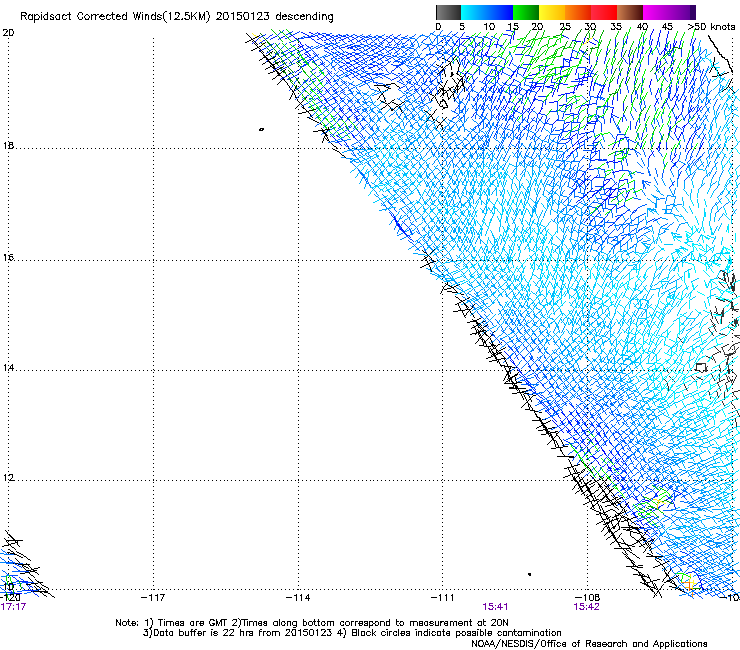Viewport: 740px width, 650px height.
Task: Select the magenta 40-45 knots legend swatch
Action: pyautogui.click(x=656, y=12)
